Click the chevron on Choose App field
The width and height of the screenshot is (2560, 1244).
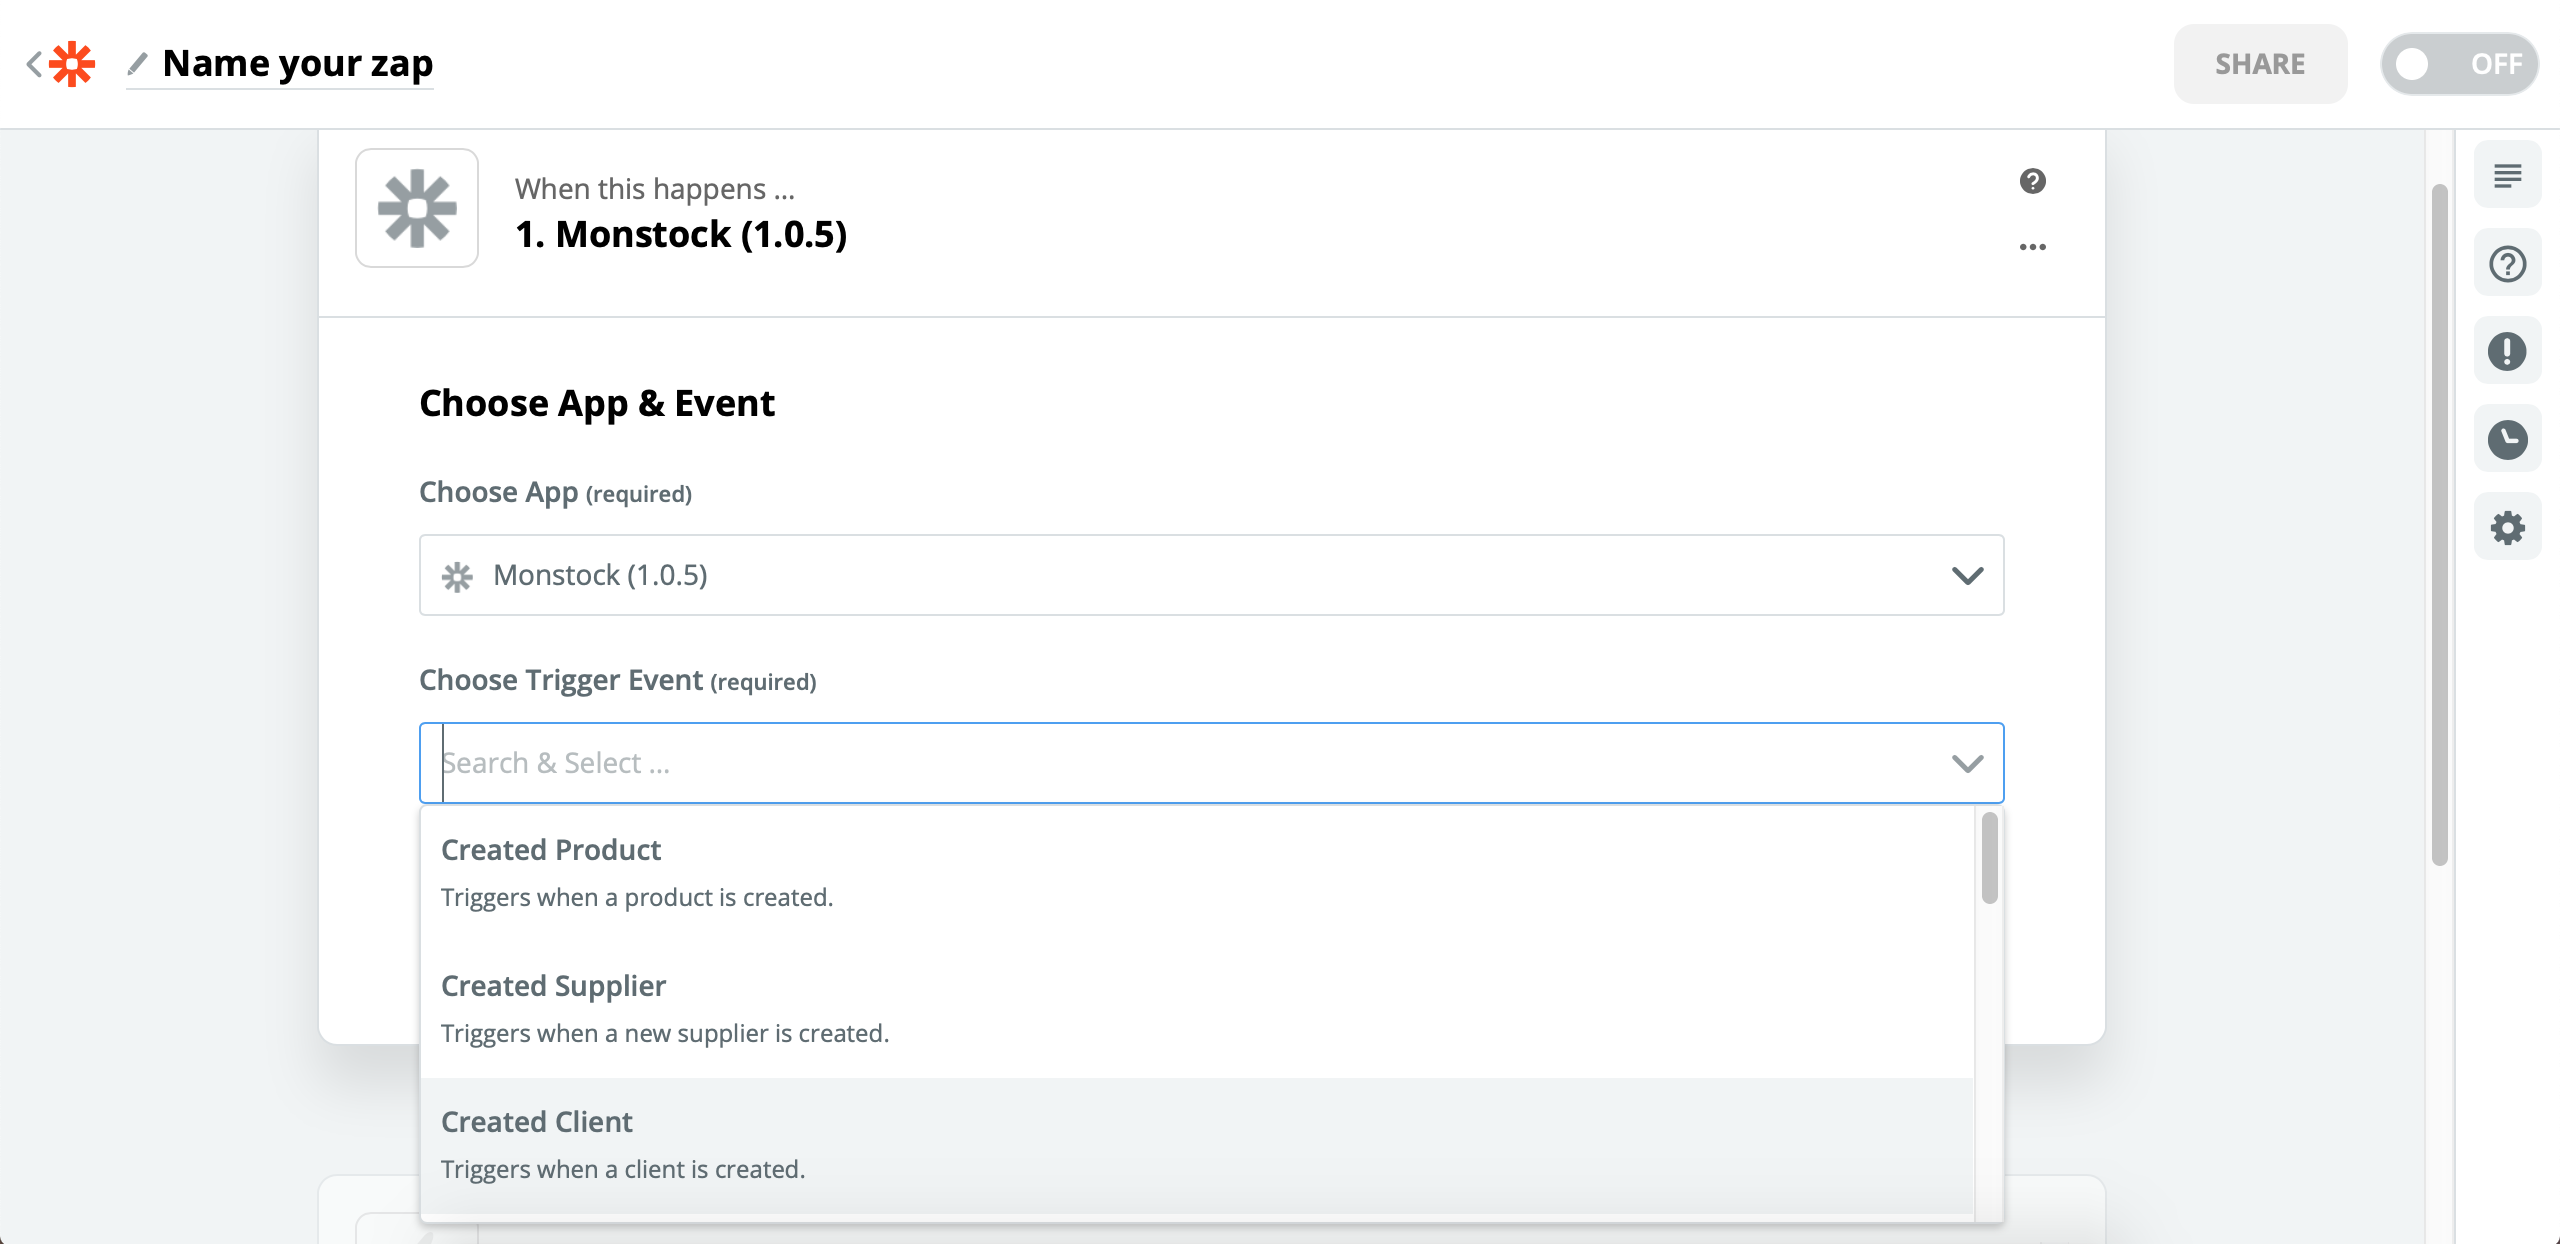tap(1967, 575)
